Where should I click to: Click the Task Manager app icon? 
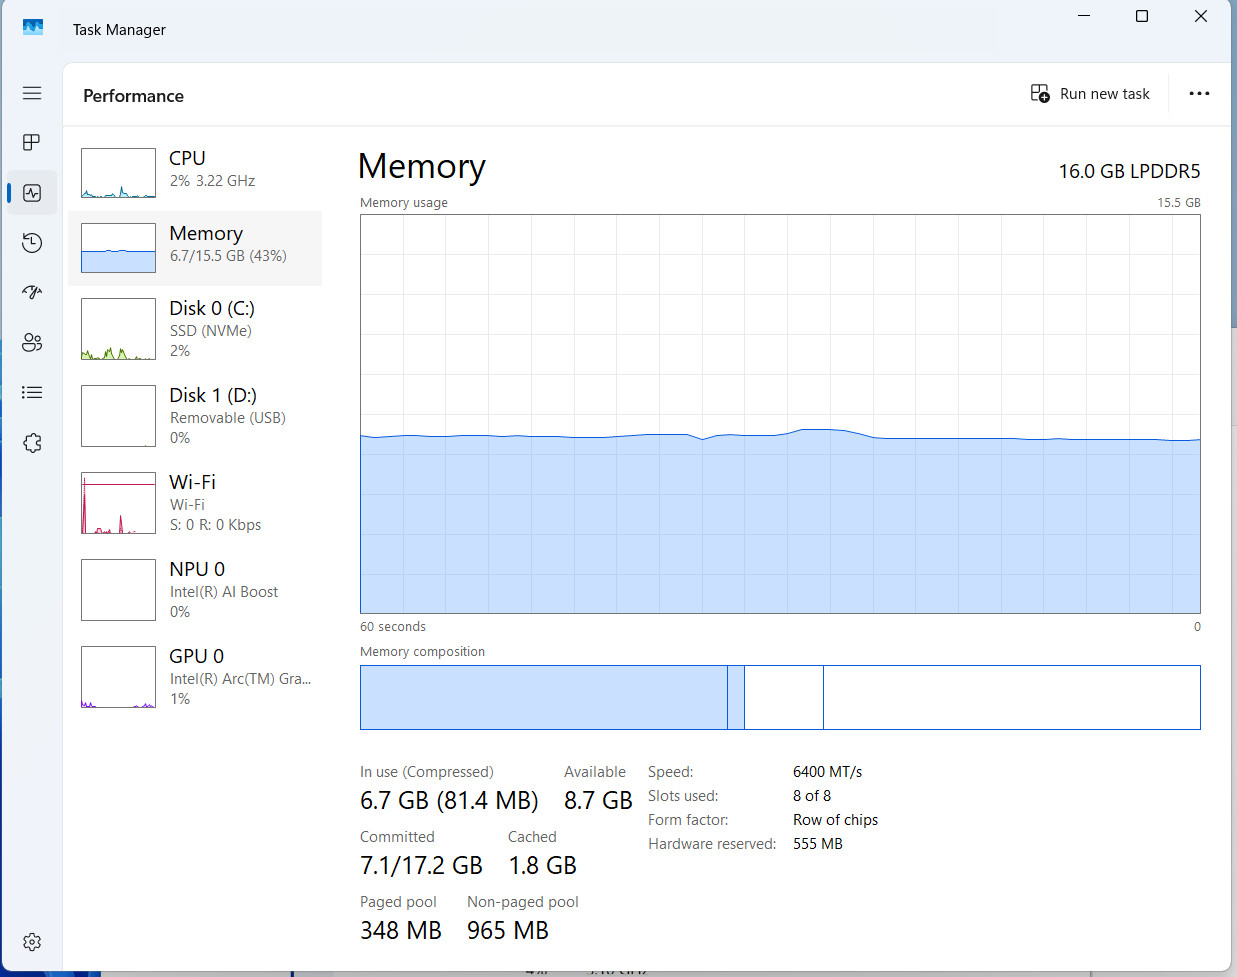point(33,27)
